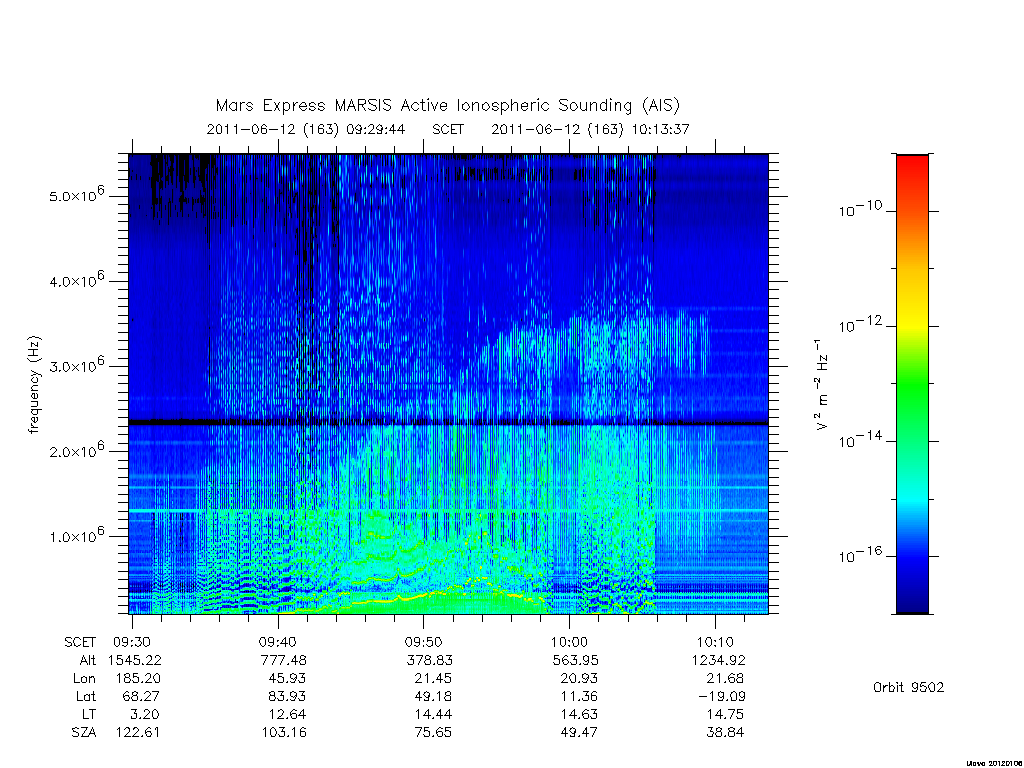Viewport: 1024px width, 768px height.
Task: Click SZA value '75.65'
Action: click(432, 733)
